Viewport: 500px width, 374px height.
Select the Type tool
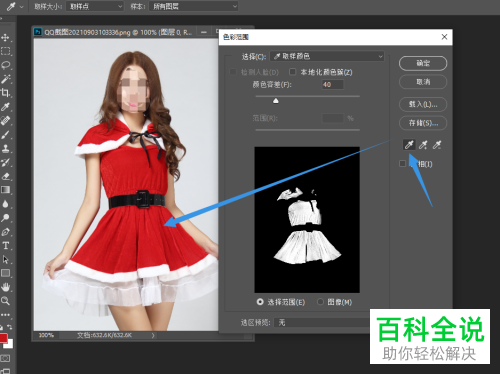[x=5, y=246]
